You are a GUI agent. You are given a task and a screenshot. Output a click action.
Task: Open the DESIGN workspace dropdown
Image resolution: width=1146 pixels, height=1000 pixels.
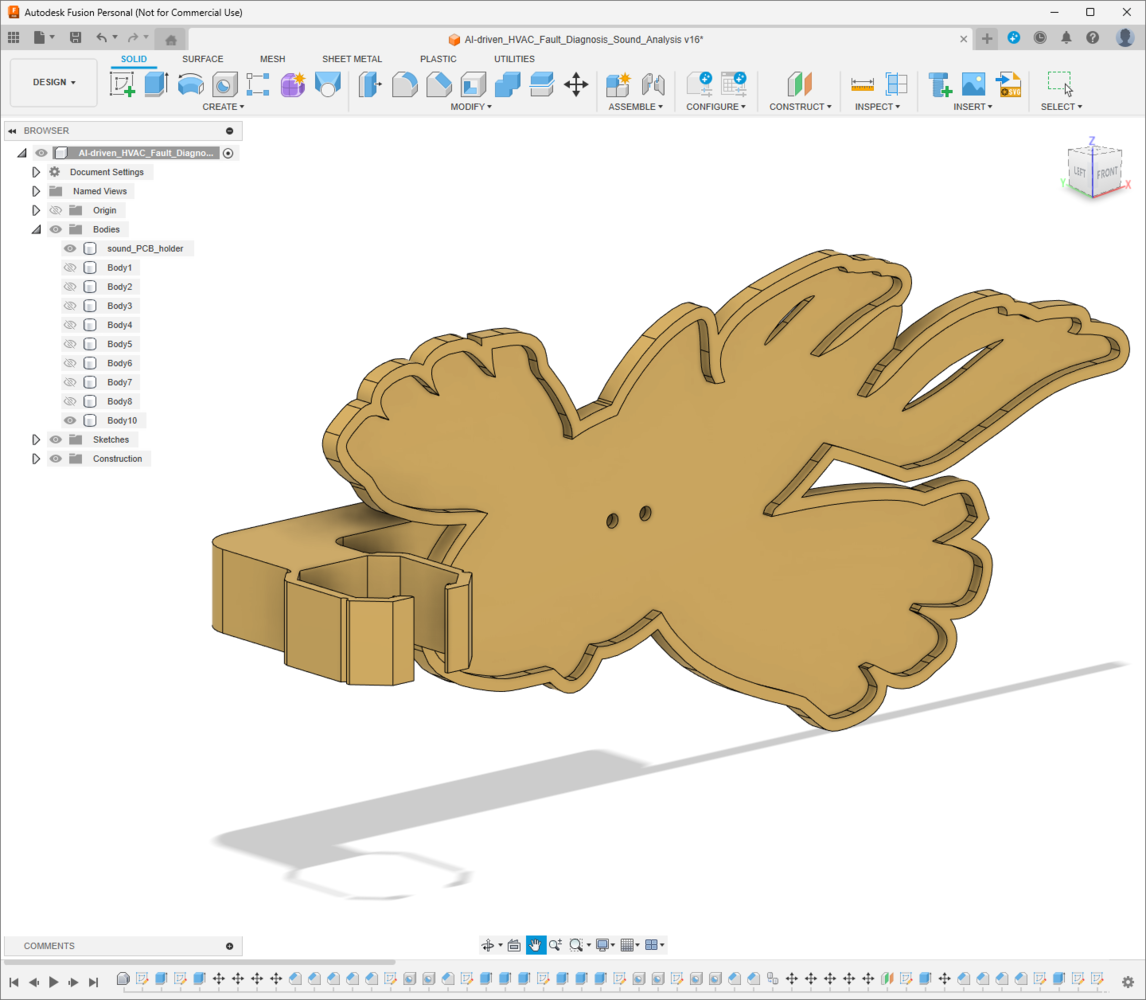54,82
